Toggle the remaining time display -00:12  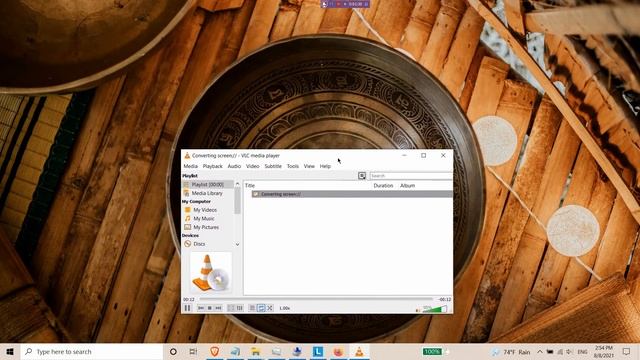pos(444,299)
